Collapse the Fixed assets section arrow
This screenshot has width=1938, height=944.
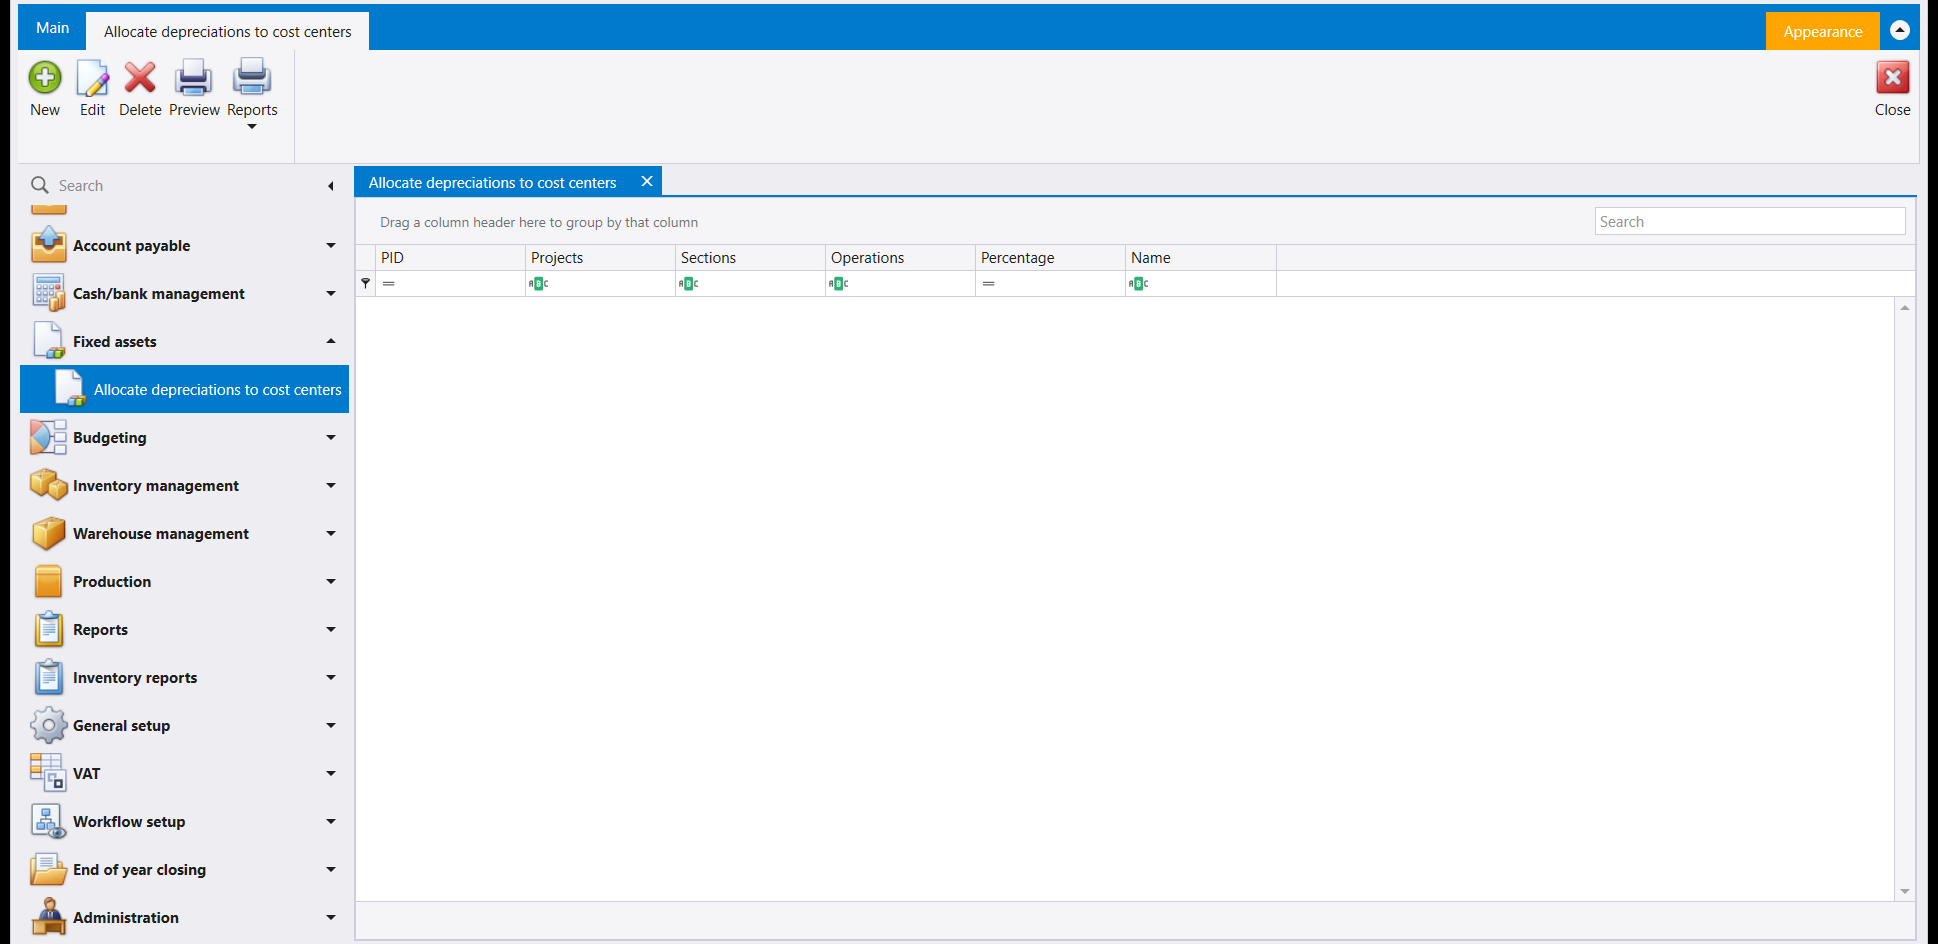[331, 341]
